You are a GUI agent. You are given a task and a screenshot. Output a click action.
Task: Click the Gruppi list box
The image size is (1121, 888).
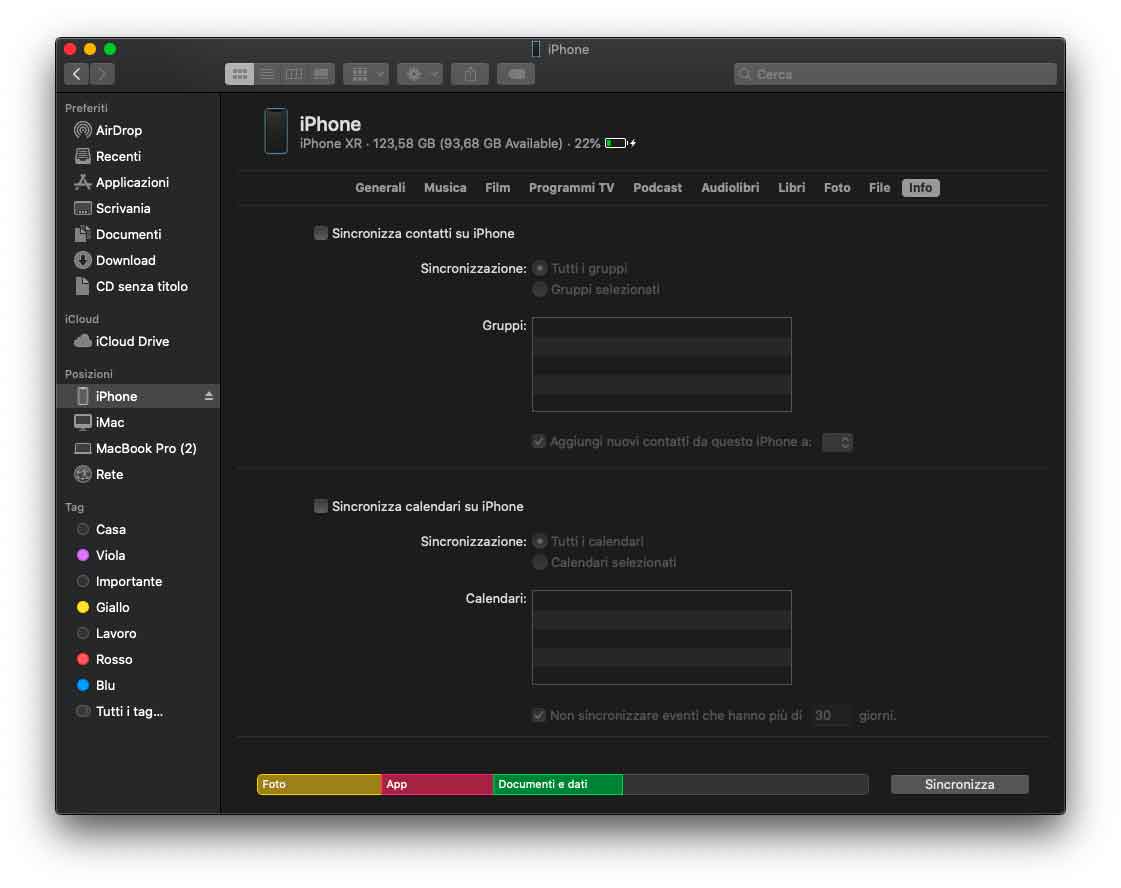661,365
